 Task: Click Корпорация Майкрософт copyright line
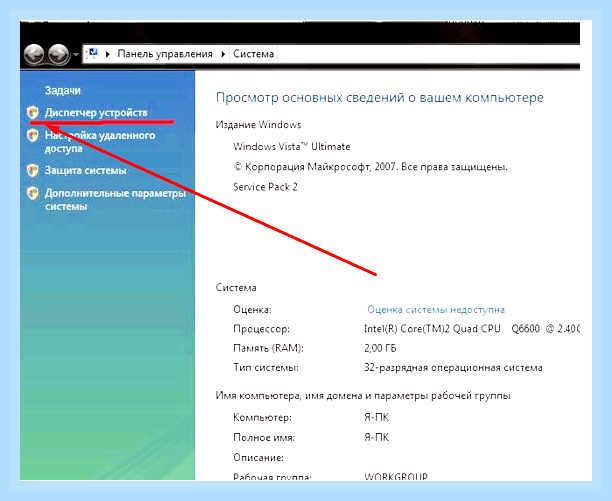coord(370,167)
